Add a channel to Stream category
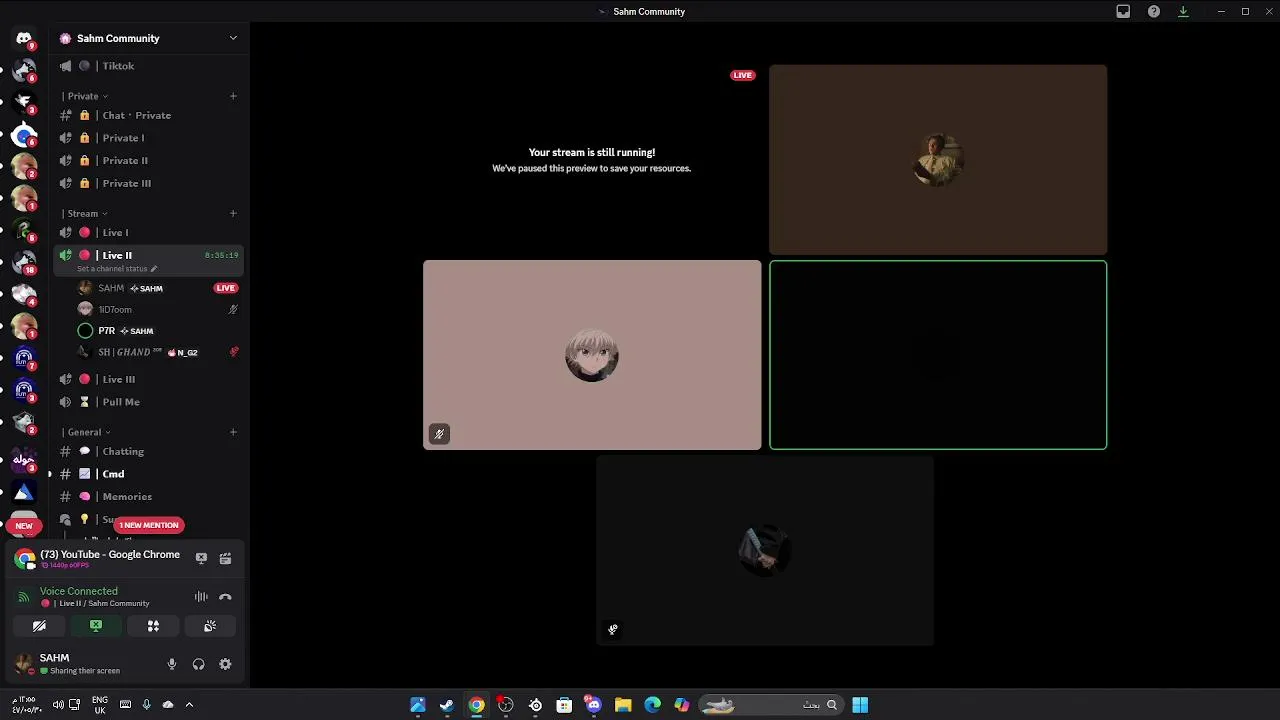The width and height of the screenshot is (1280, 720). [x=233, y=213]
